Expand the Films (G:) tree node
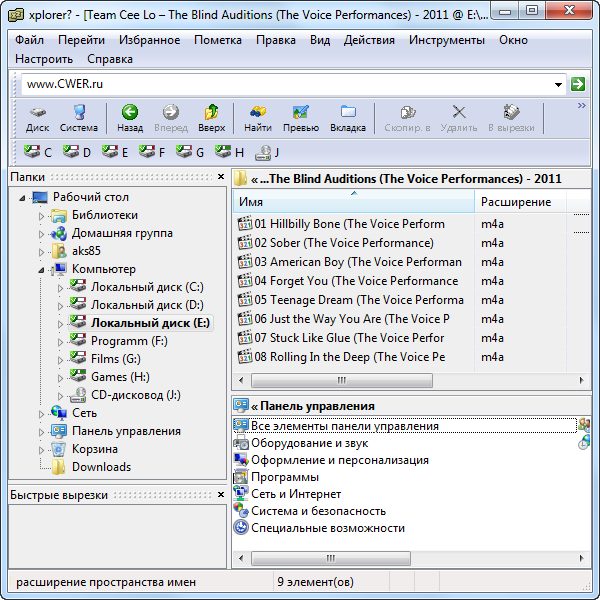 (x=61, y=359)
